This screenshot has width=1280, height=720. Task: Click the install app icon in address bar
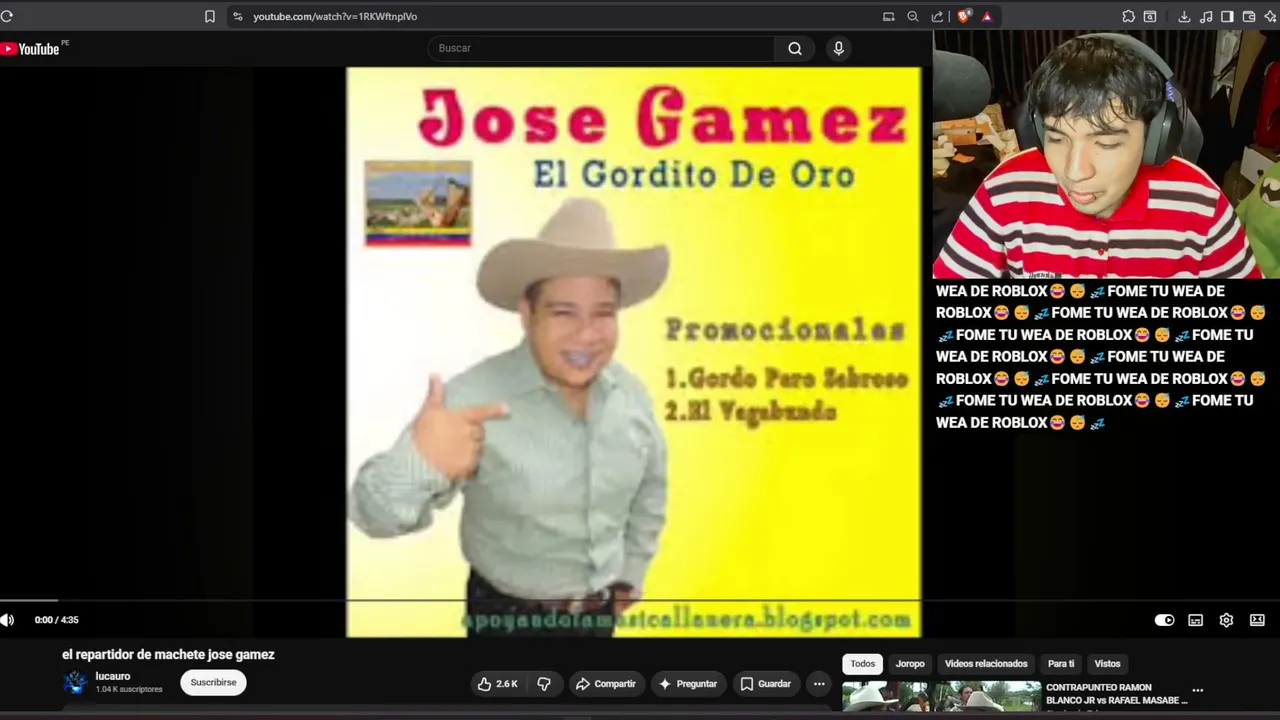click(x=888, y=16)
